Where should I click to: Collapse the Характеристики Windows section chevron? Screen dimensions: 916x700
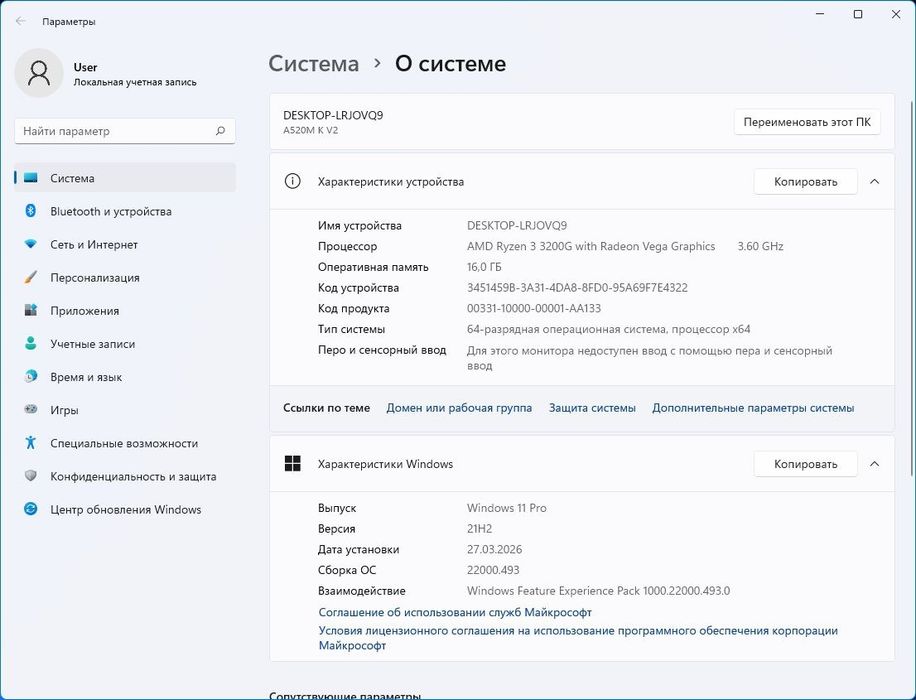click(875, 464)
